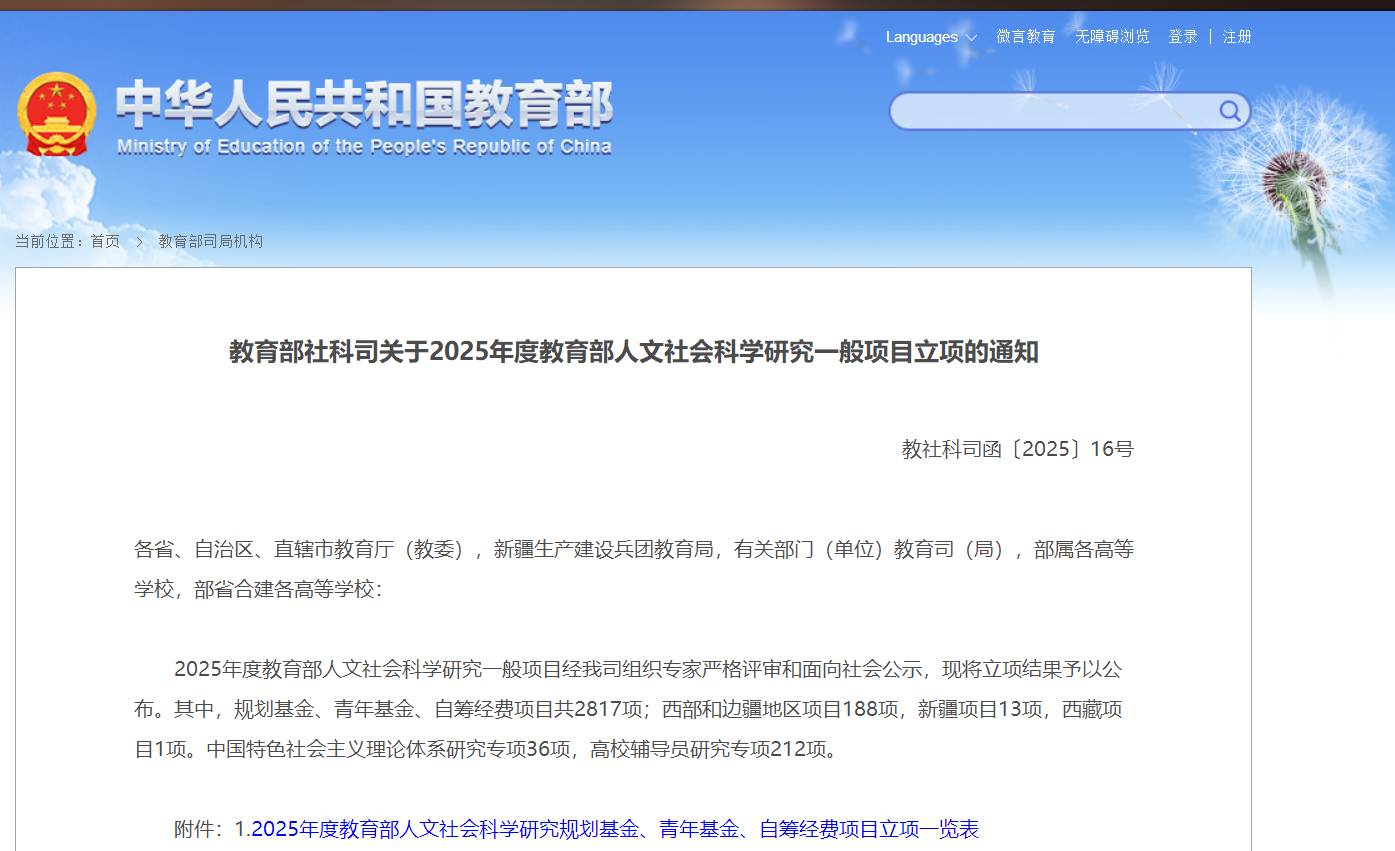Open the Languages dropdown menu
The height and width of the screenshot is (851, 1395).
tap(930, 37)
